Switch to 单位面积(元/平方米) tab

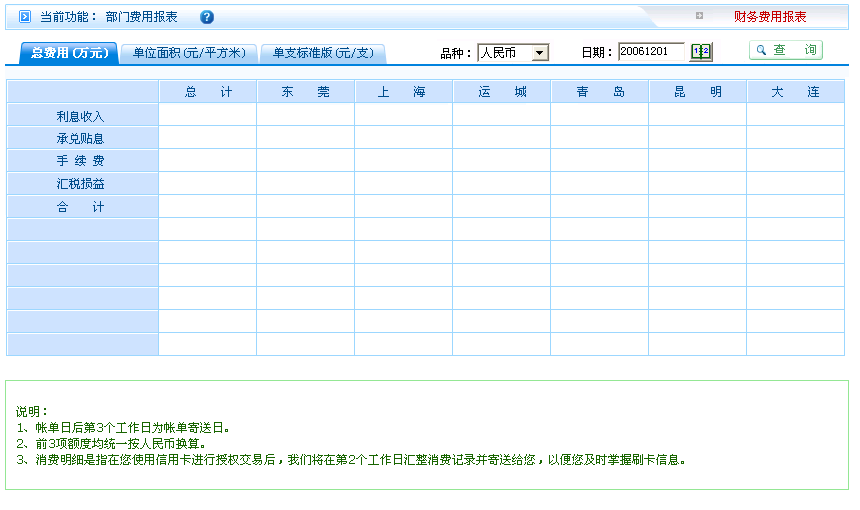[x=189, y=53]
